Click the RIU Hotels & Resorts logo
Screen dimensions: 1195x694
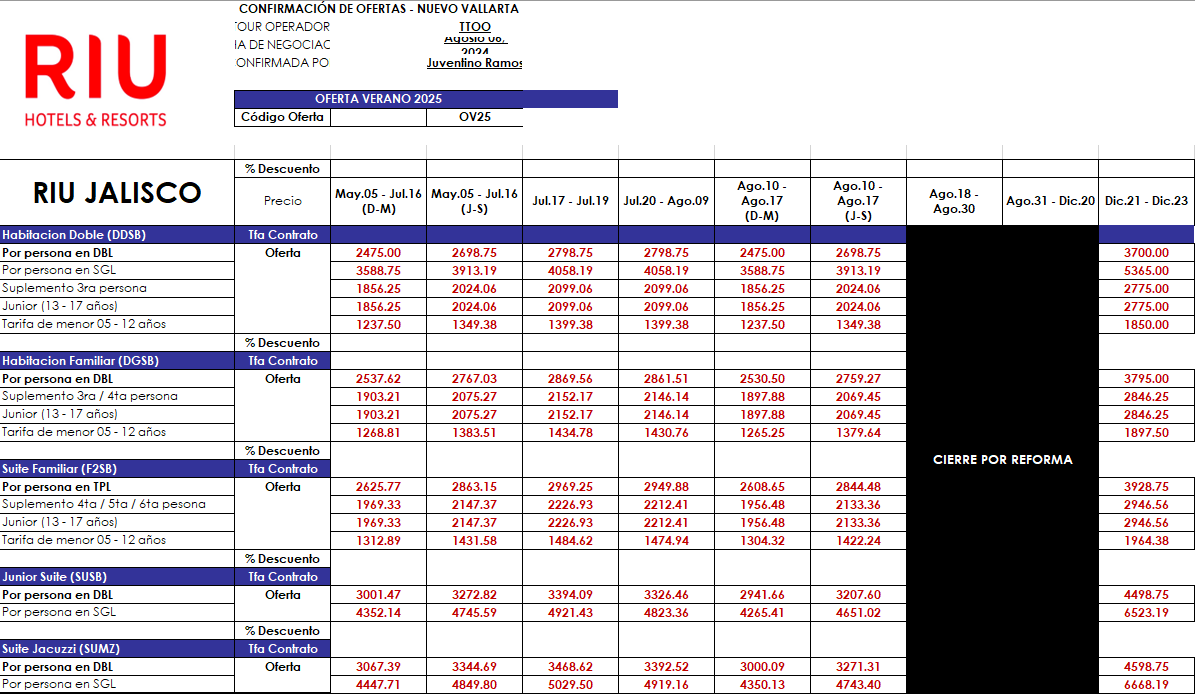95,80
